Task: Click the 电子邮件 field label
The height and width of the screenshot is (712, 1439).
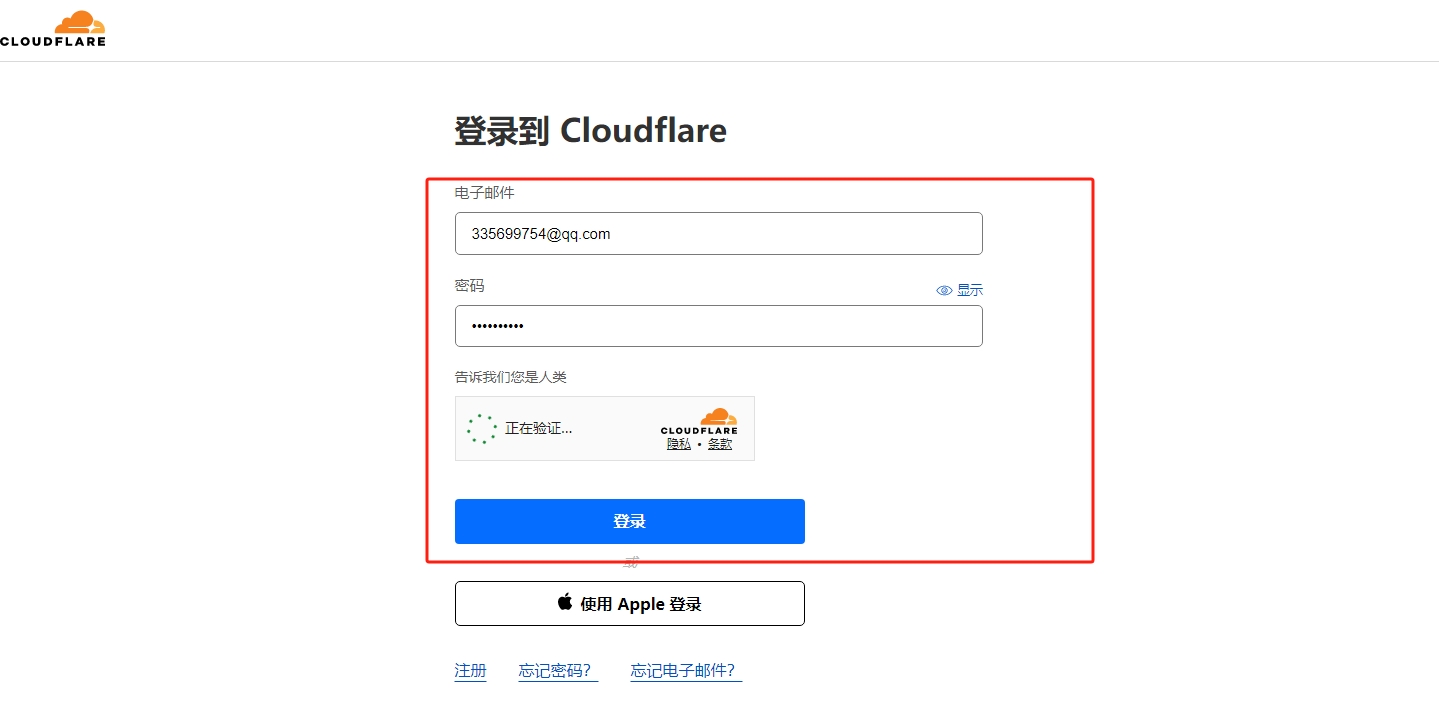Action: (x=484, y=192)
